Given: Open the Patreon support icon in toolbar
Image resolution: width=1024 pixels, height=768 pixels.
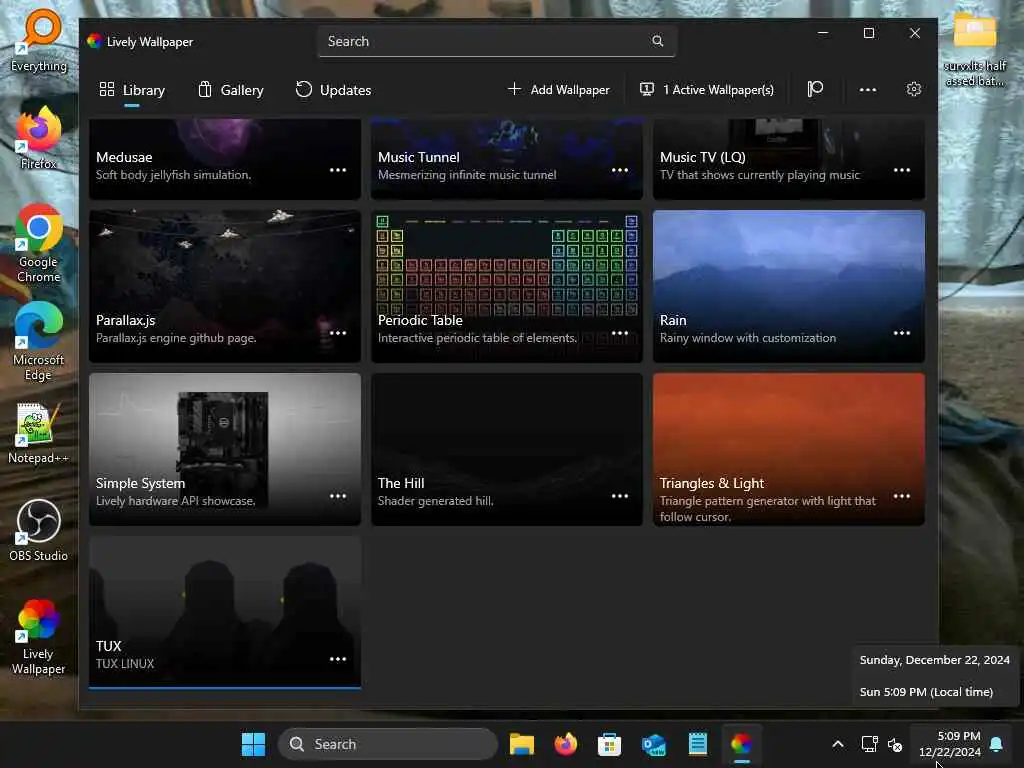Looking at the screenshot, I should pos(815,89).
